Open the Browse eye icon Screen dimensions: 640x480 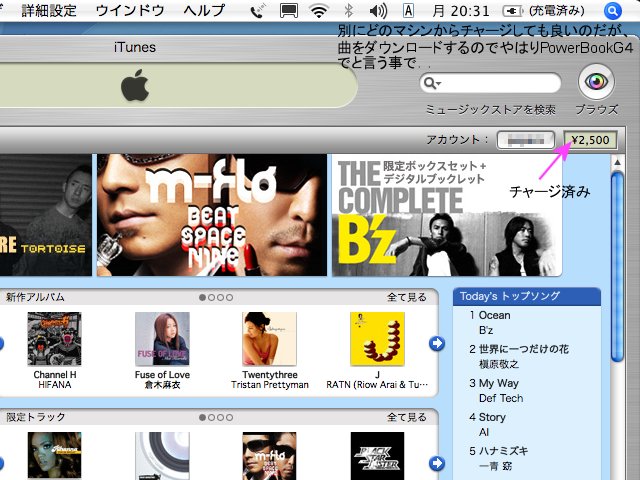click(x=596, y=82)
